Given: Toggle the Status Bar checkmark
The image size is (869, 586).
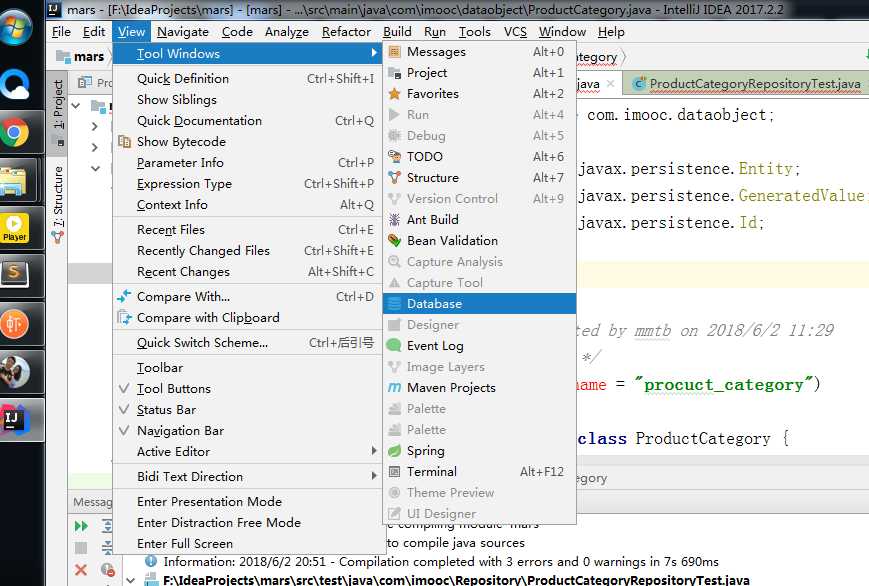Looking at the screenshot, I should click(124, 410).
